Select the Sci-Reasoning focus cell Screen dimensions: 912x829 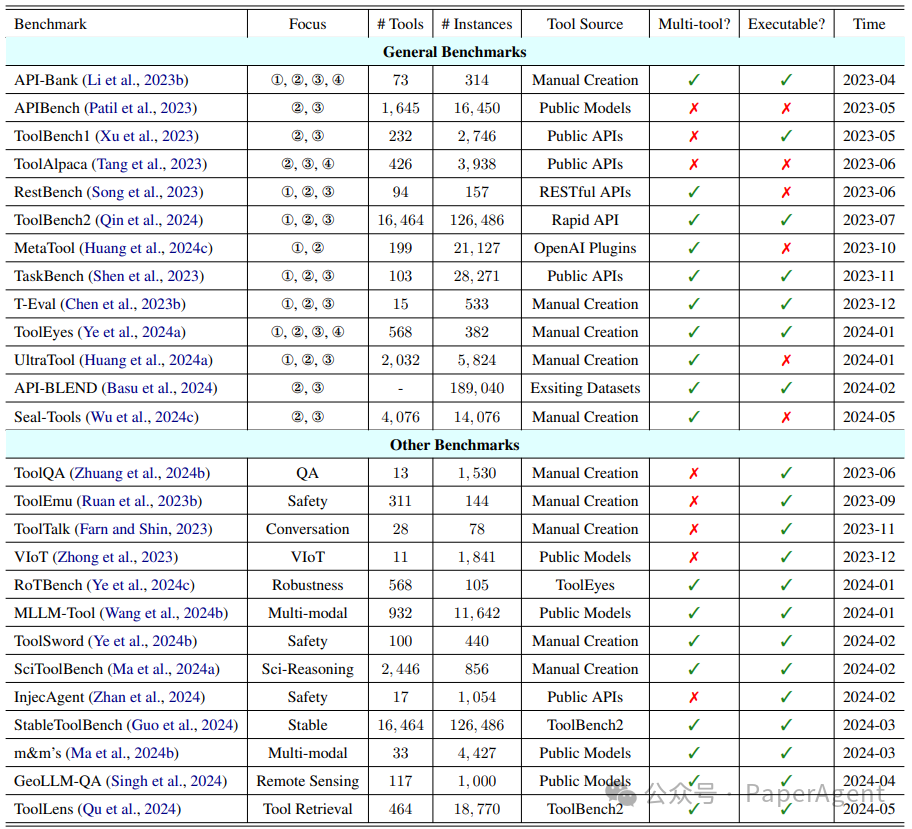coord(308,669)
